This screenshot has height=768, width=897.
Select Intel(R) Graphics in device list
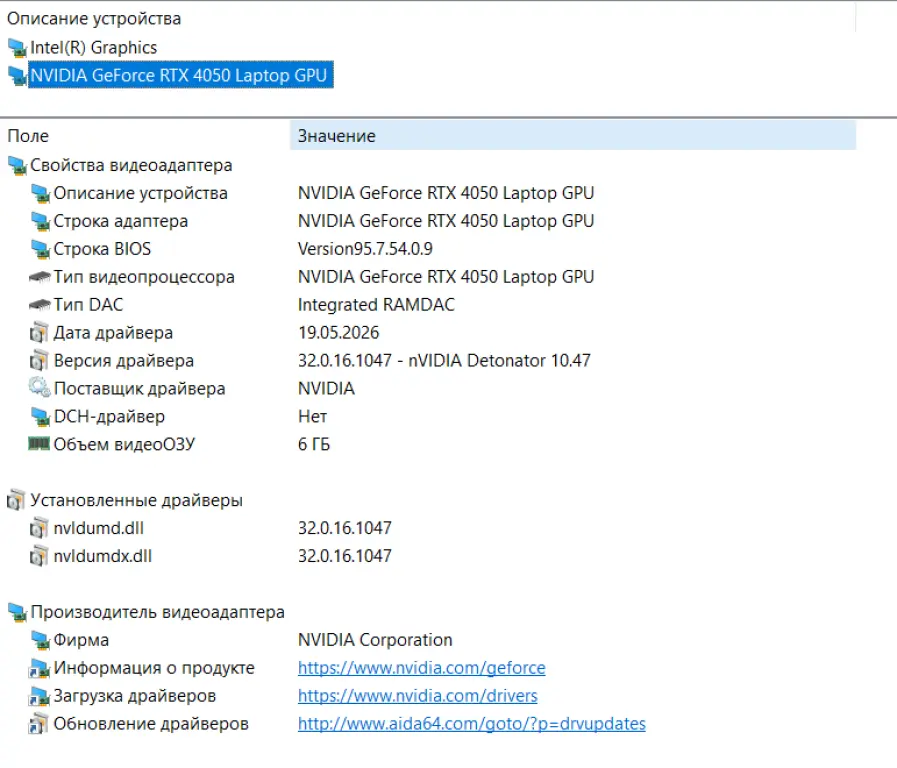pyautogui.click(x=93, y=48)
